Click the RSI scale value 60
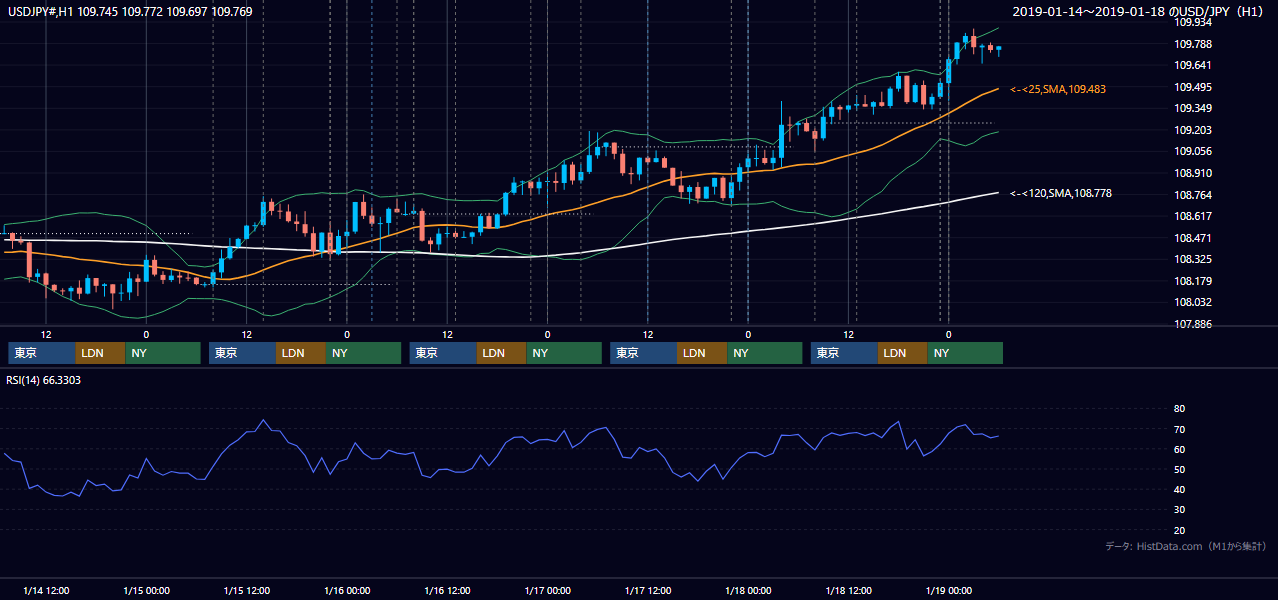The width and height of the screenshot is (1278, 600). pos(1179,449)
